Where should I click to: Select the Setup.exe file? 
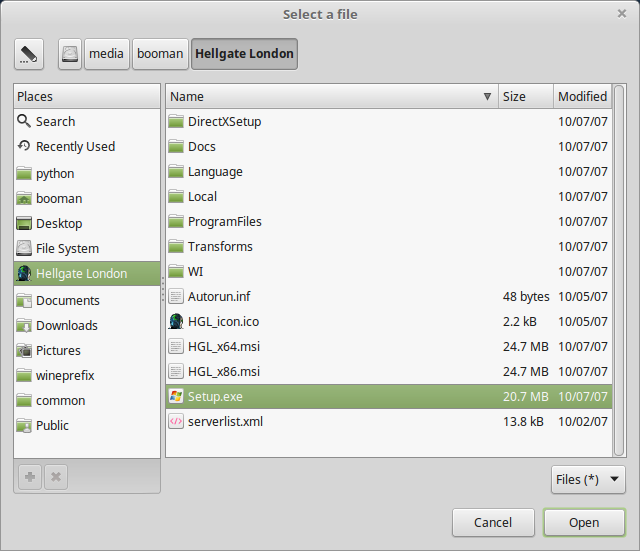pos(389,396)
